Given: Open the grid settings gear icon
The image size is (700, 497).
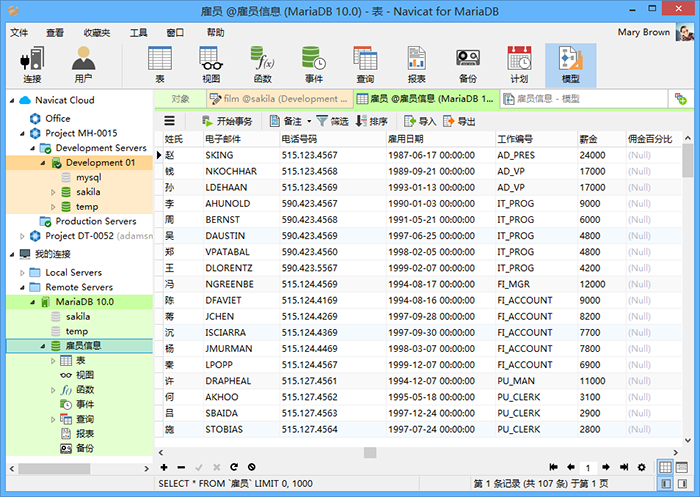Looking at the screenshot, I should click(x=642, y=467).
